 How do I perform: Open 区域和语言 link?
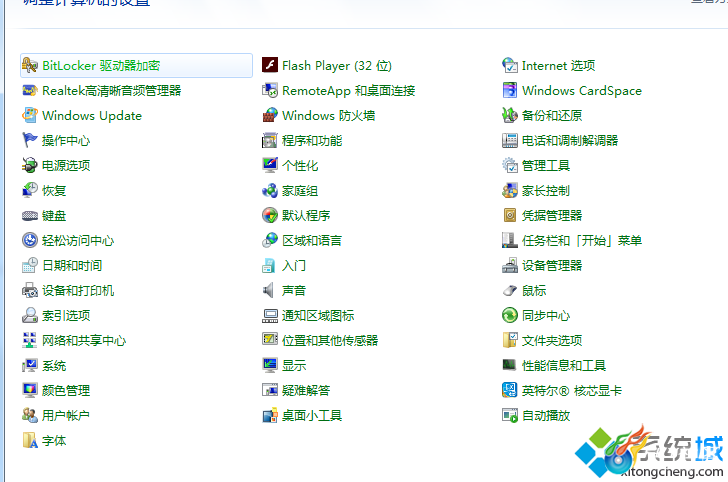[x=312, y=241]
